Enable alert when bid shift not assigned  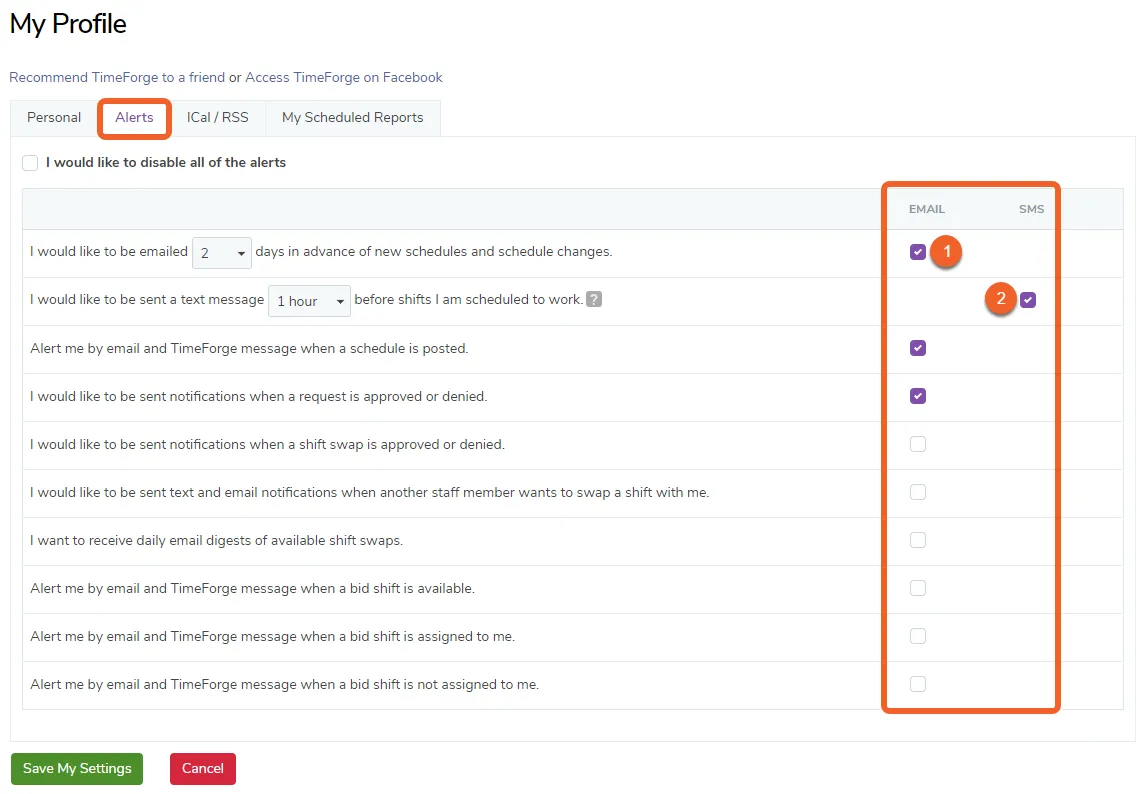point(918,685)
